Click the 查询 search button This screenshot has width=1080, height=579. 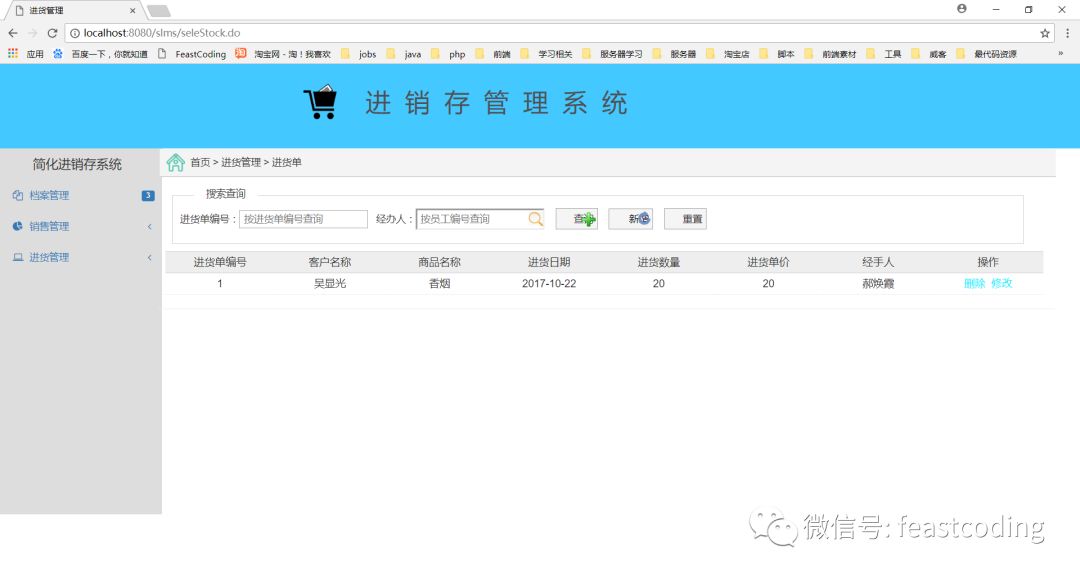[x=577, y=219]
